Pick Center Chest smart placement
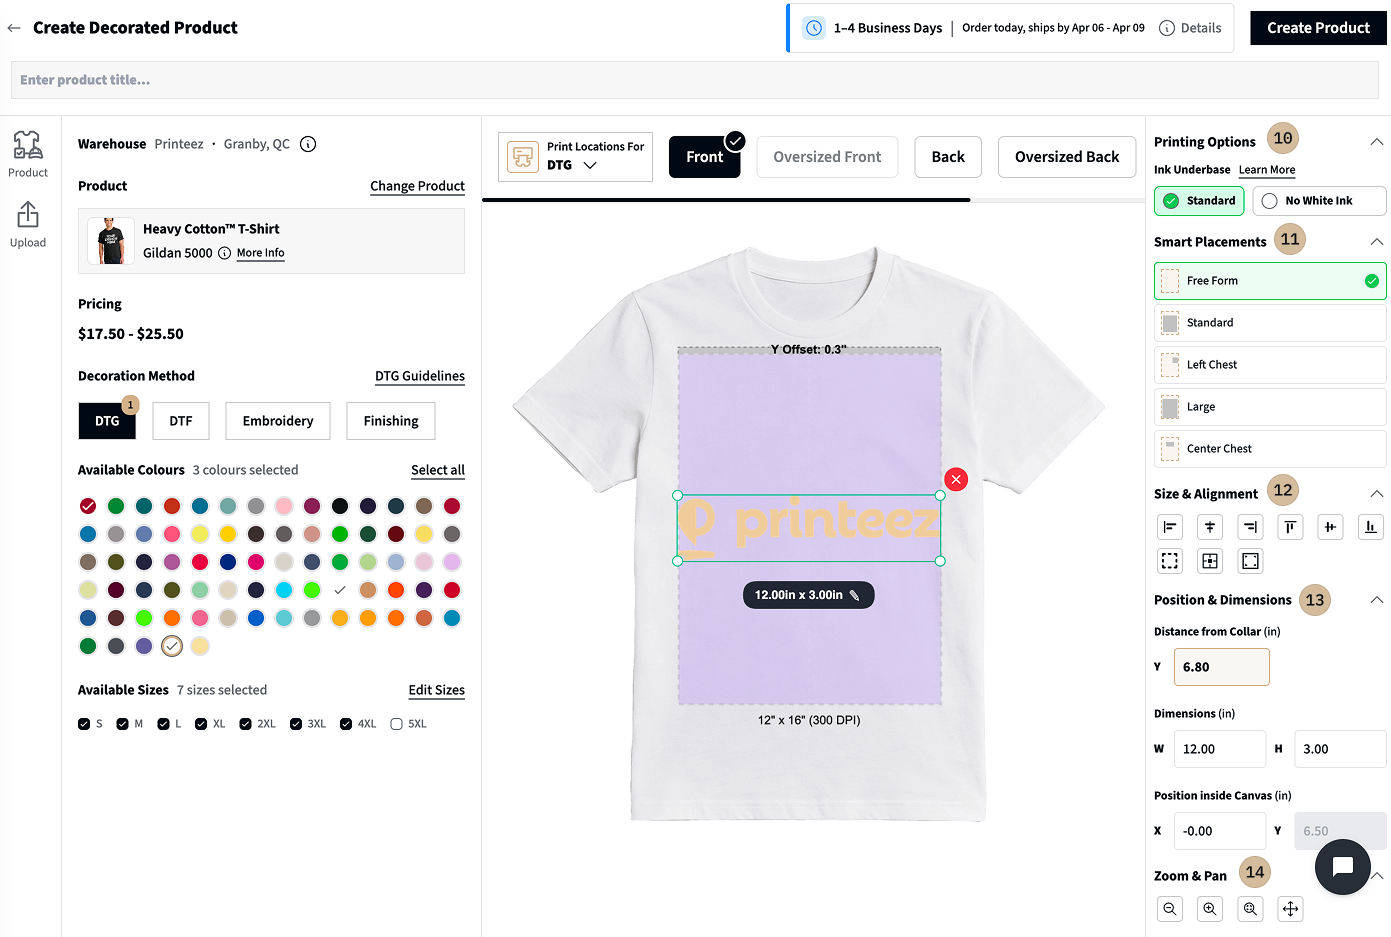The width and height of the screenshot is (1391, 937). 1270,449
